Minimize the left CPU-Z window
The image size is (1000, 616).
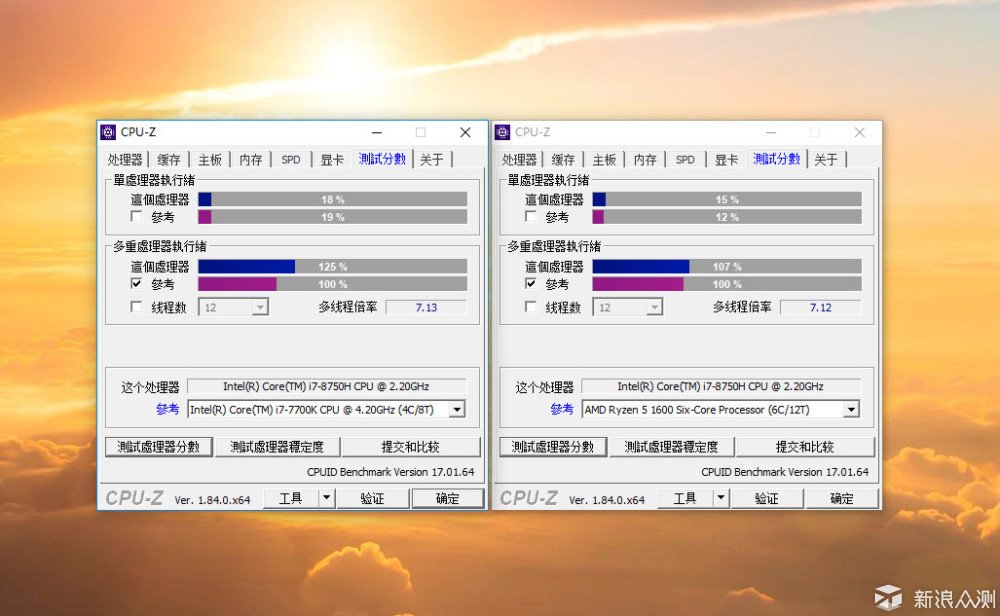pyautogui.click(x=377, y=132)
